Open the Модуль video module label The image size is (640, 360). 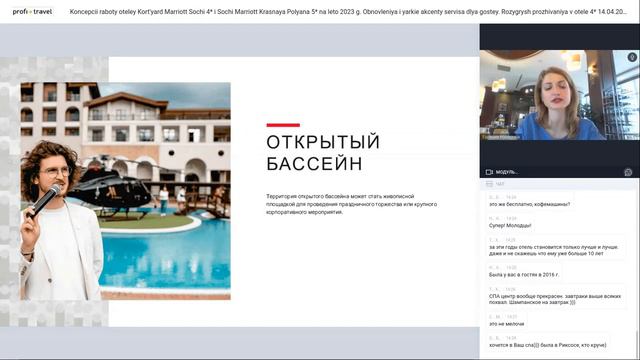click(507, 172)
